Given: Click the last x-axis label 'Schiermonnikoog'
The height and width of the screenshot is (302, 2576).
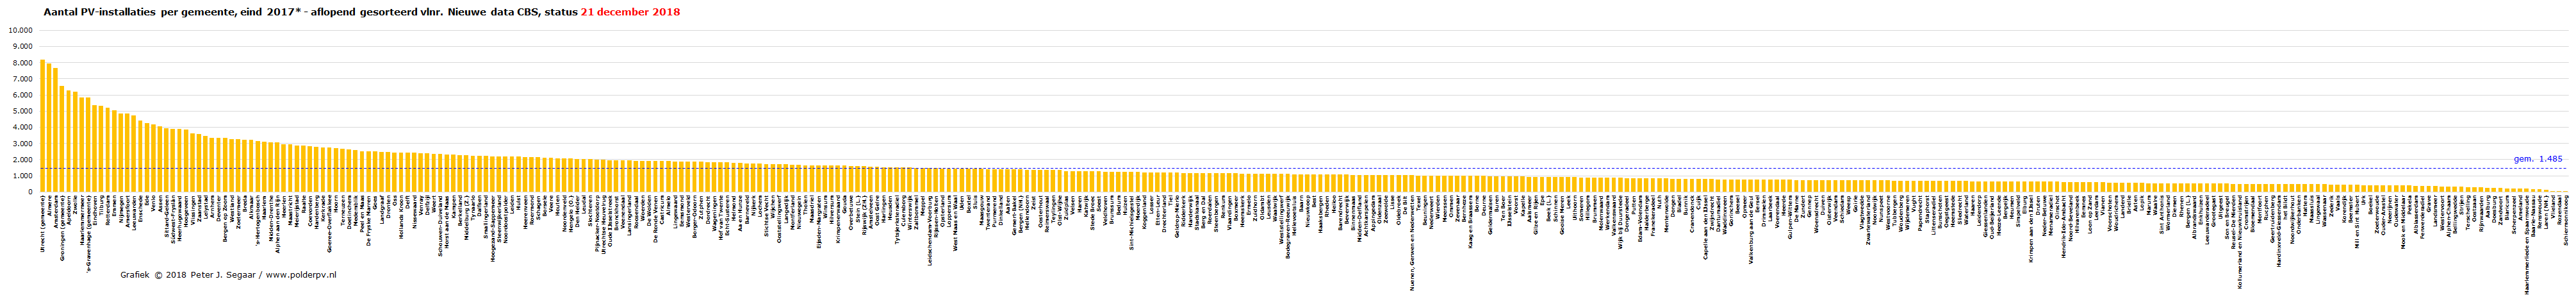Looking at the screenshot, I should (x=2567, y=221).
